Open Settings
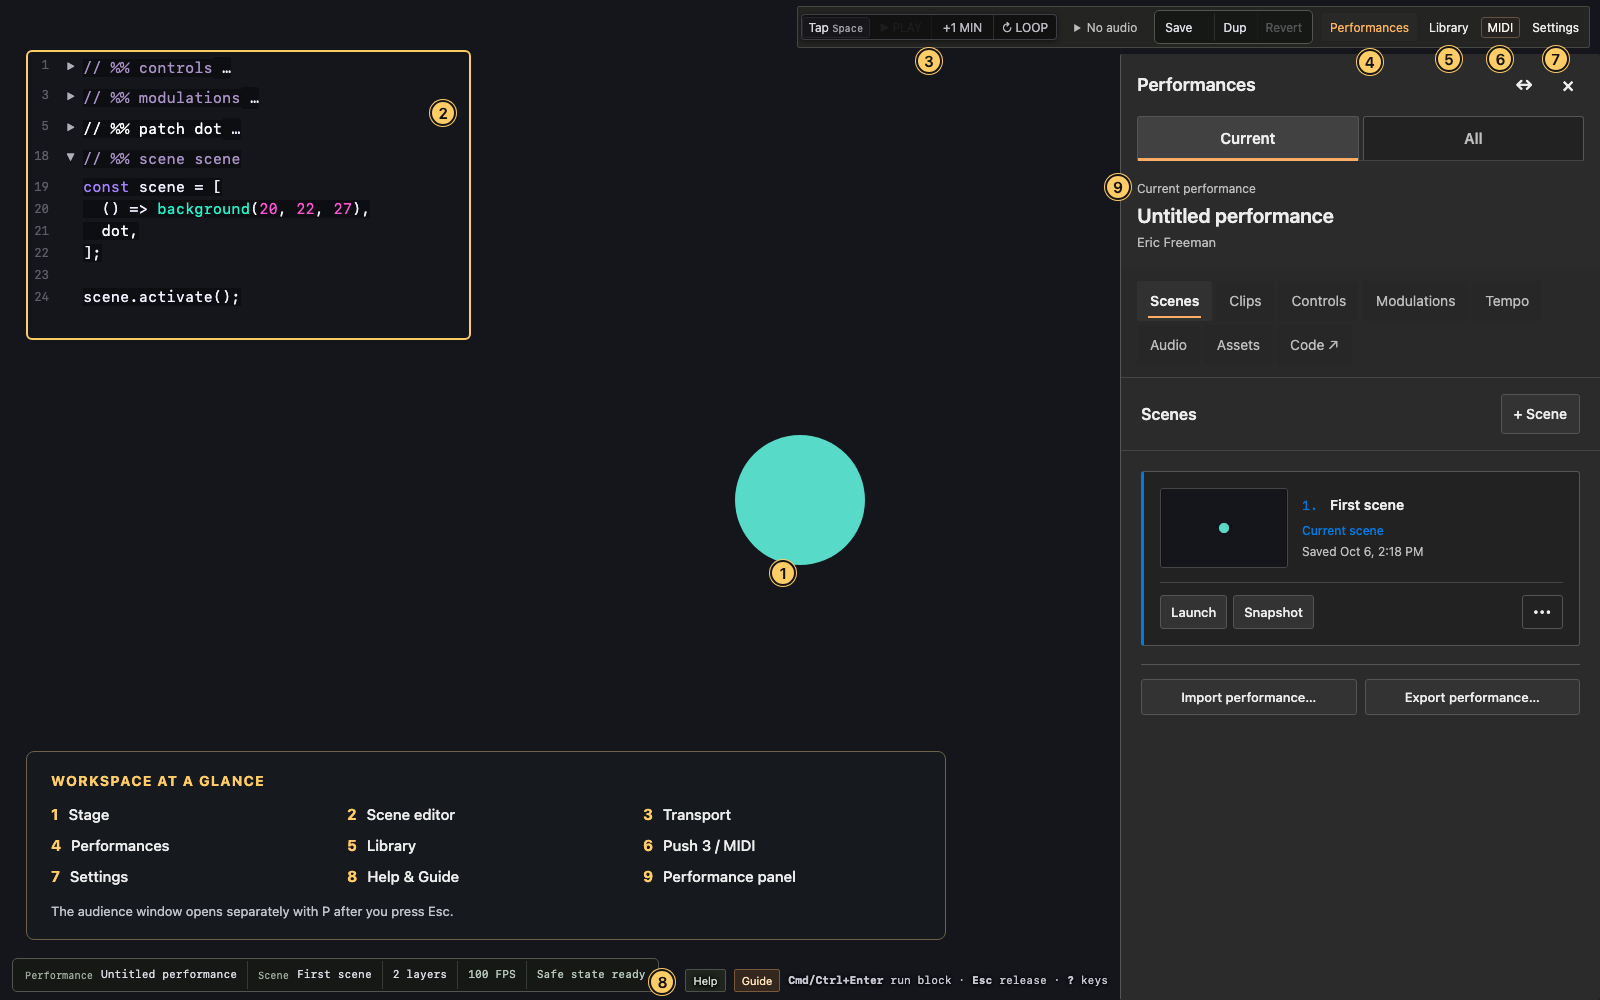This screenshot has height=1000, width=1600. coord(1555,28)
